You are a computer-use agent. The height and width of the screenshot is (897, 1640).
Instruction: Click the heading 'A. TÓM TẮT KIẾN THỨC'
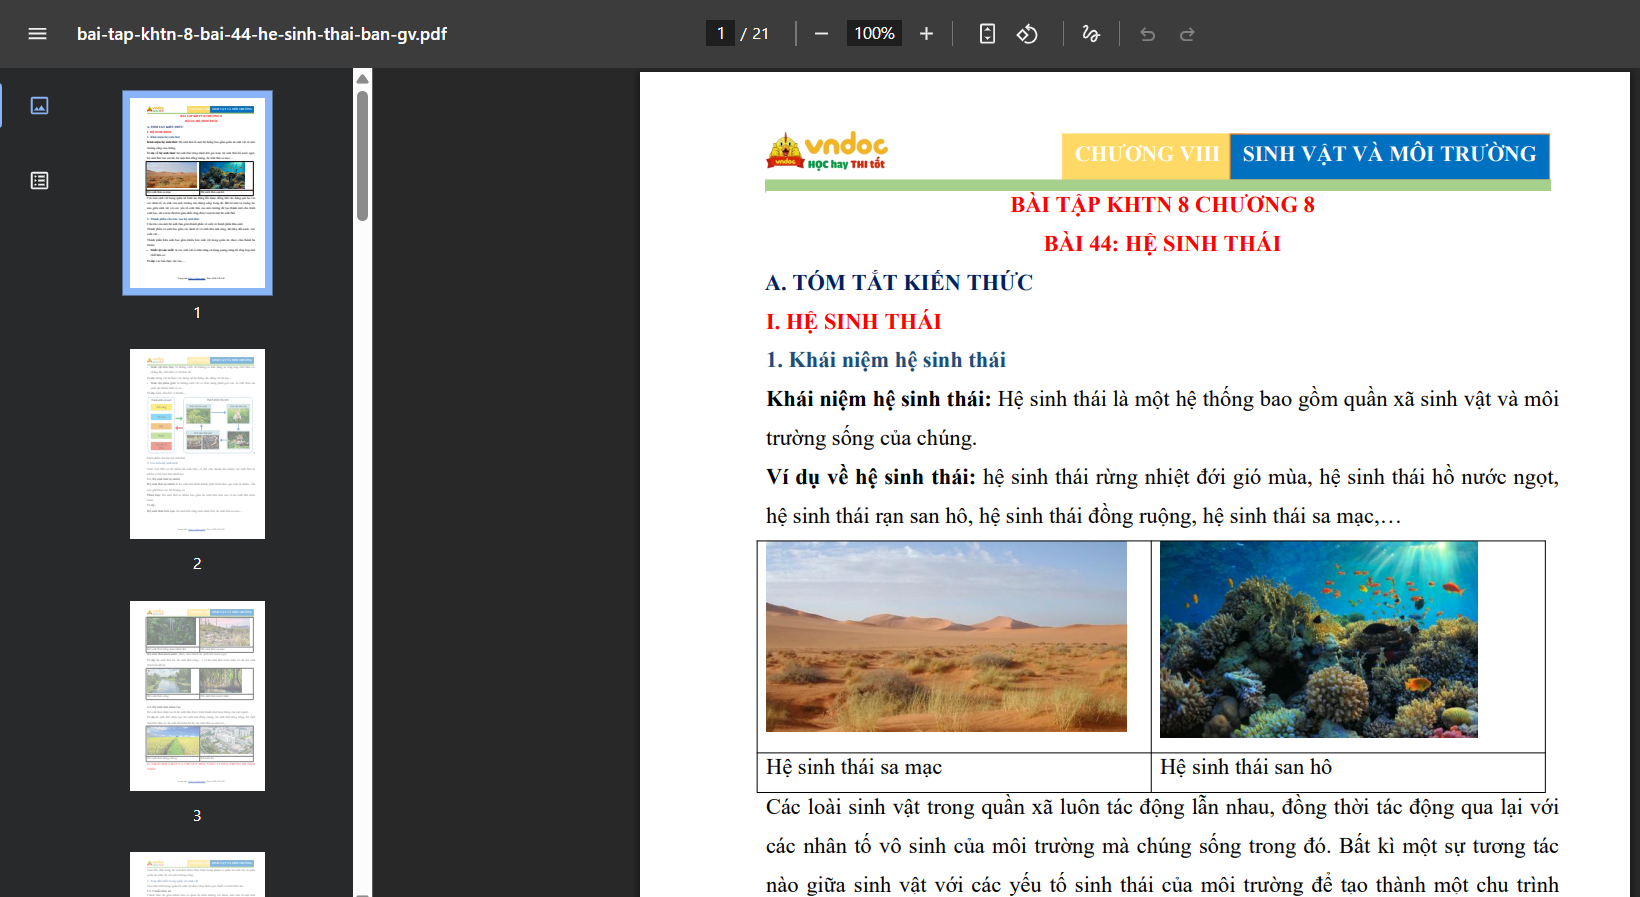click(899, 283)
